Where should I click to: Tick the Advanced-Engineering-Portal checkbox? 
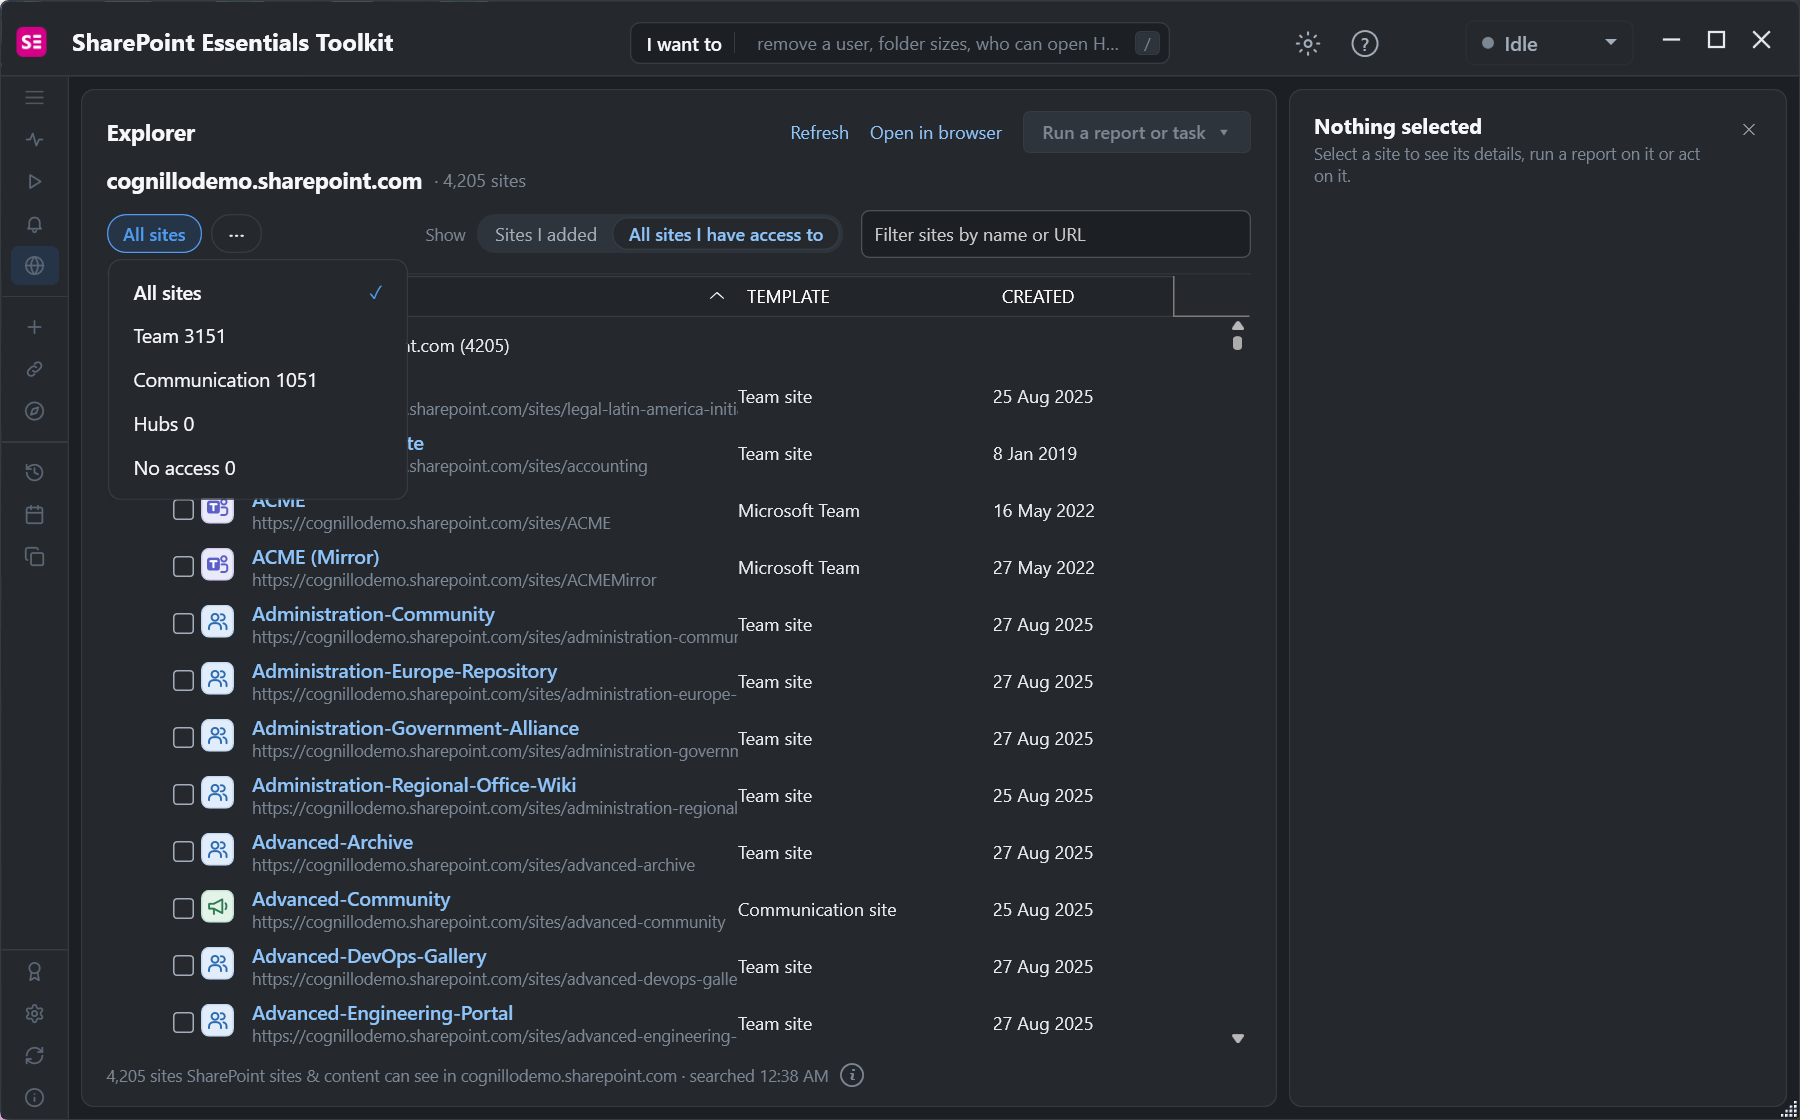[183, 1023]
